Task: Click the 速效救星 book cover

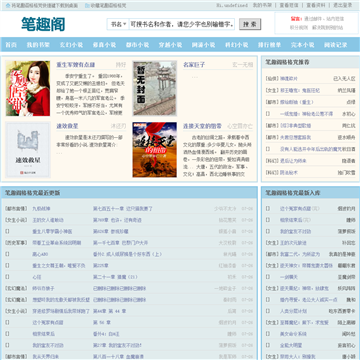Action: [28, 150]
